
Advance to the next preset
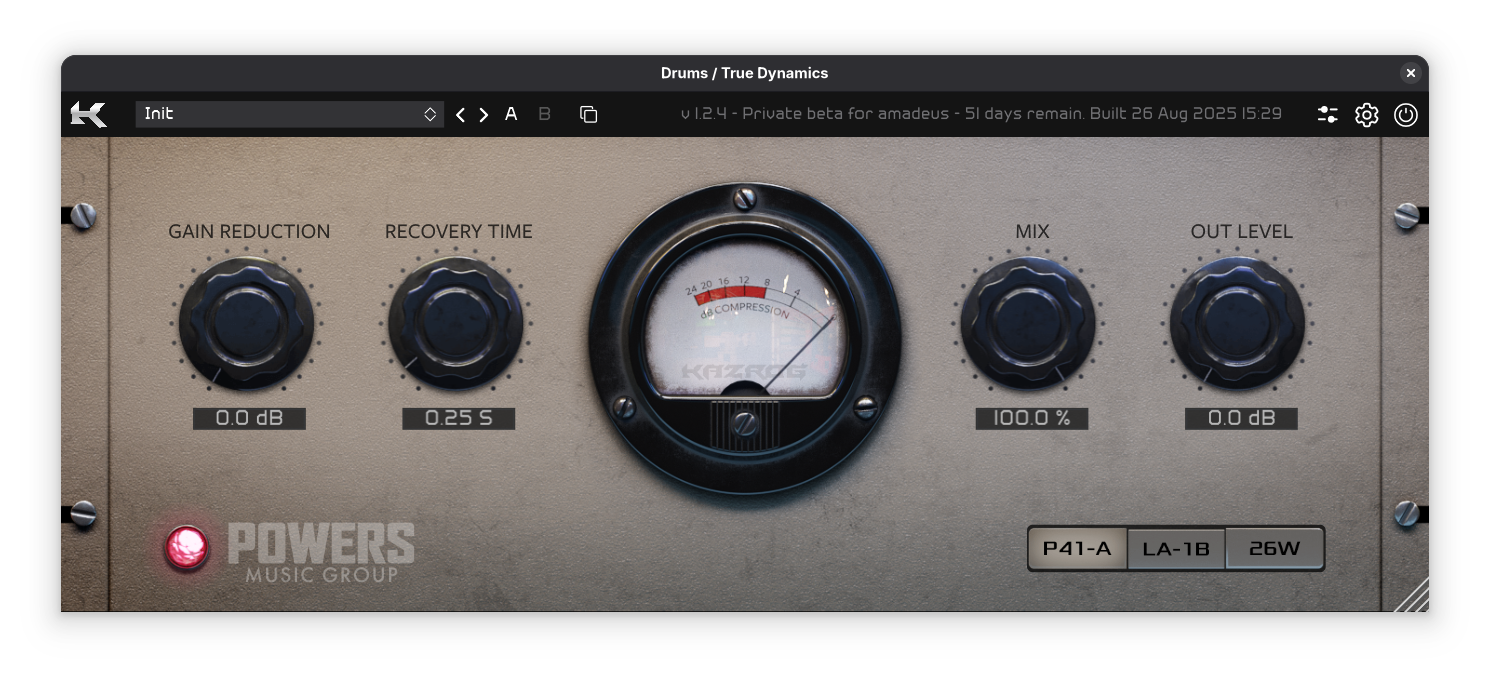tap(484, 115)
